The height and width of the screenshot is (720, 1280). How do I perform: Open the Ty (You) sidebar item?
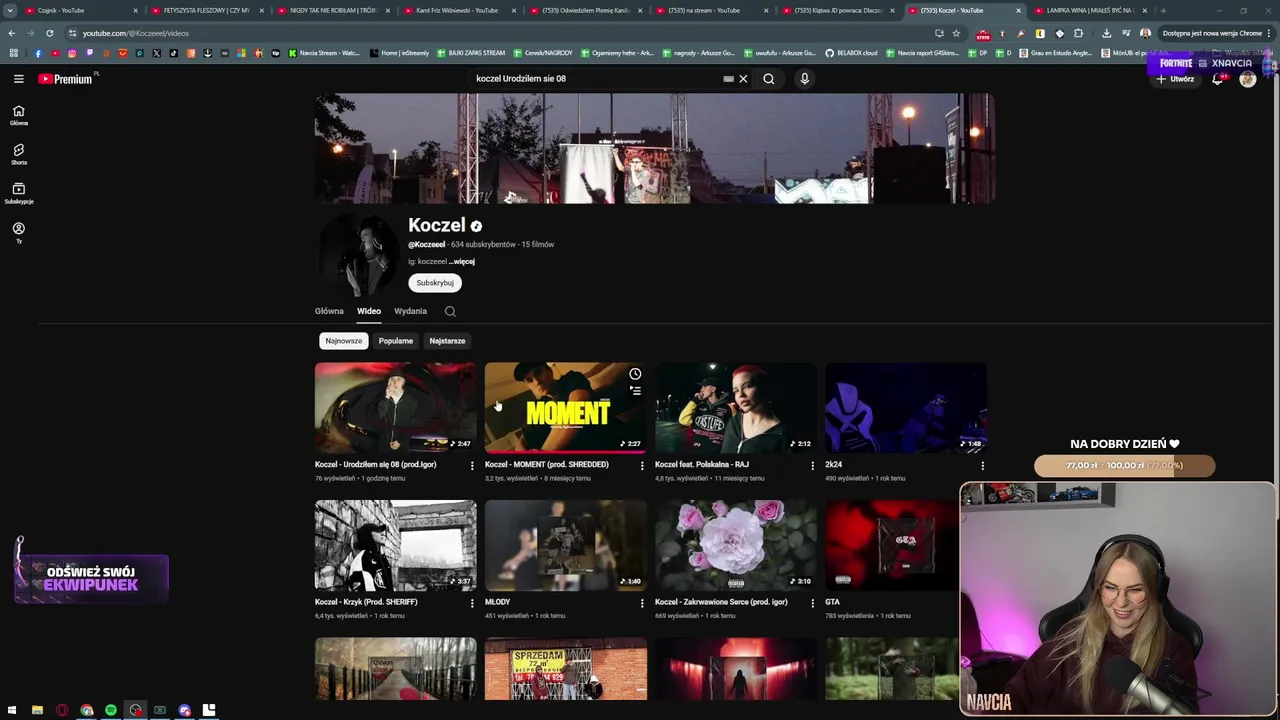pos(18,232)
